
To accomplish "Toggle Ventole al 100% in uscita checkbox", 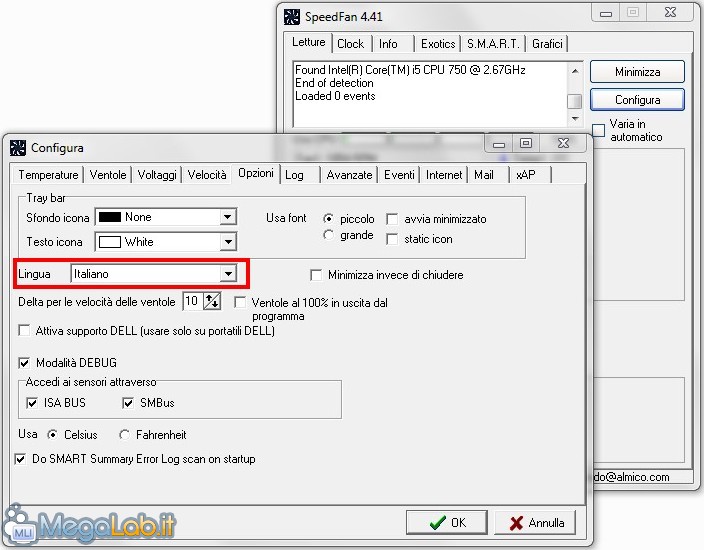I will click(240, 303).
